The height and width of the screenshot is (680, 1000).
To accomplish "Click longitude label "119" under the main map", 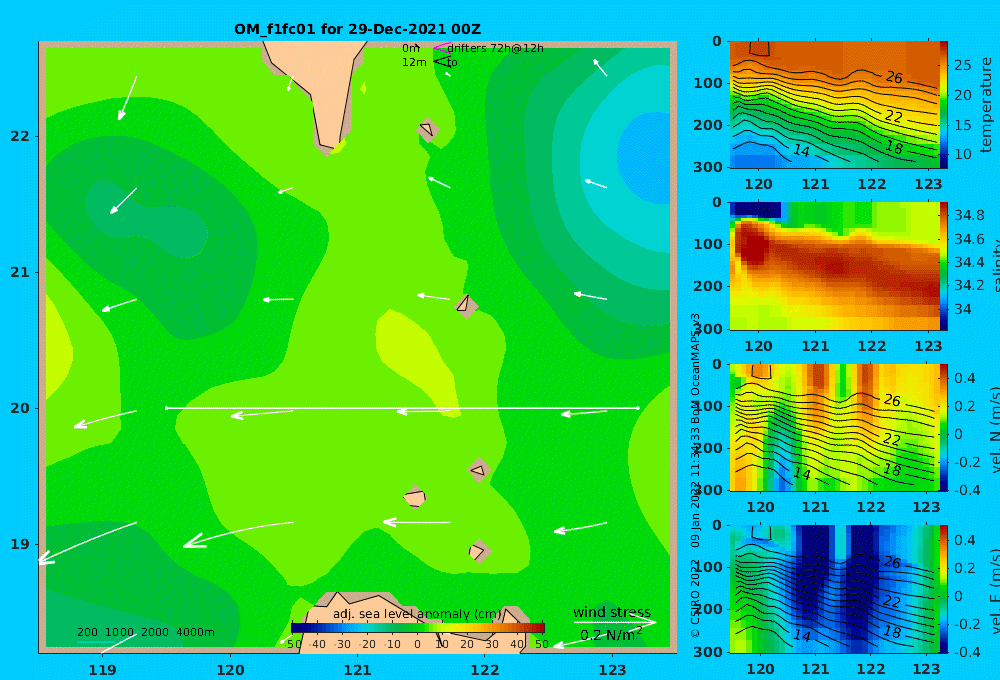I will coord(102,670).
